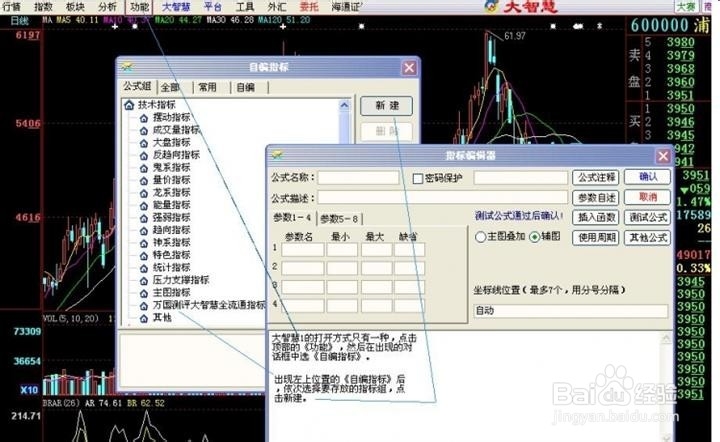Click the 插入函数 button

pos(596,217)
